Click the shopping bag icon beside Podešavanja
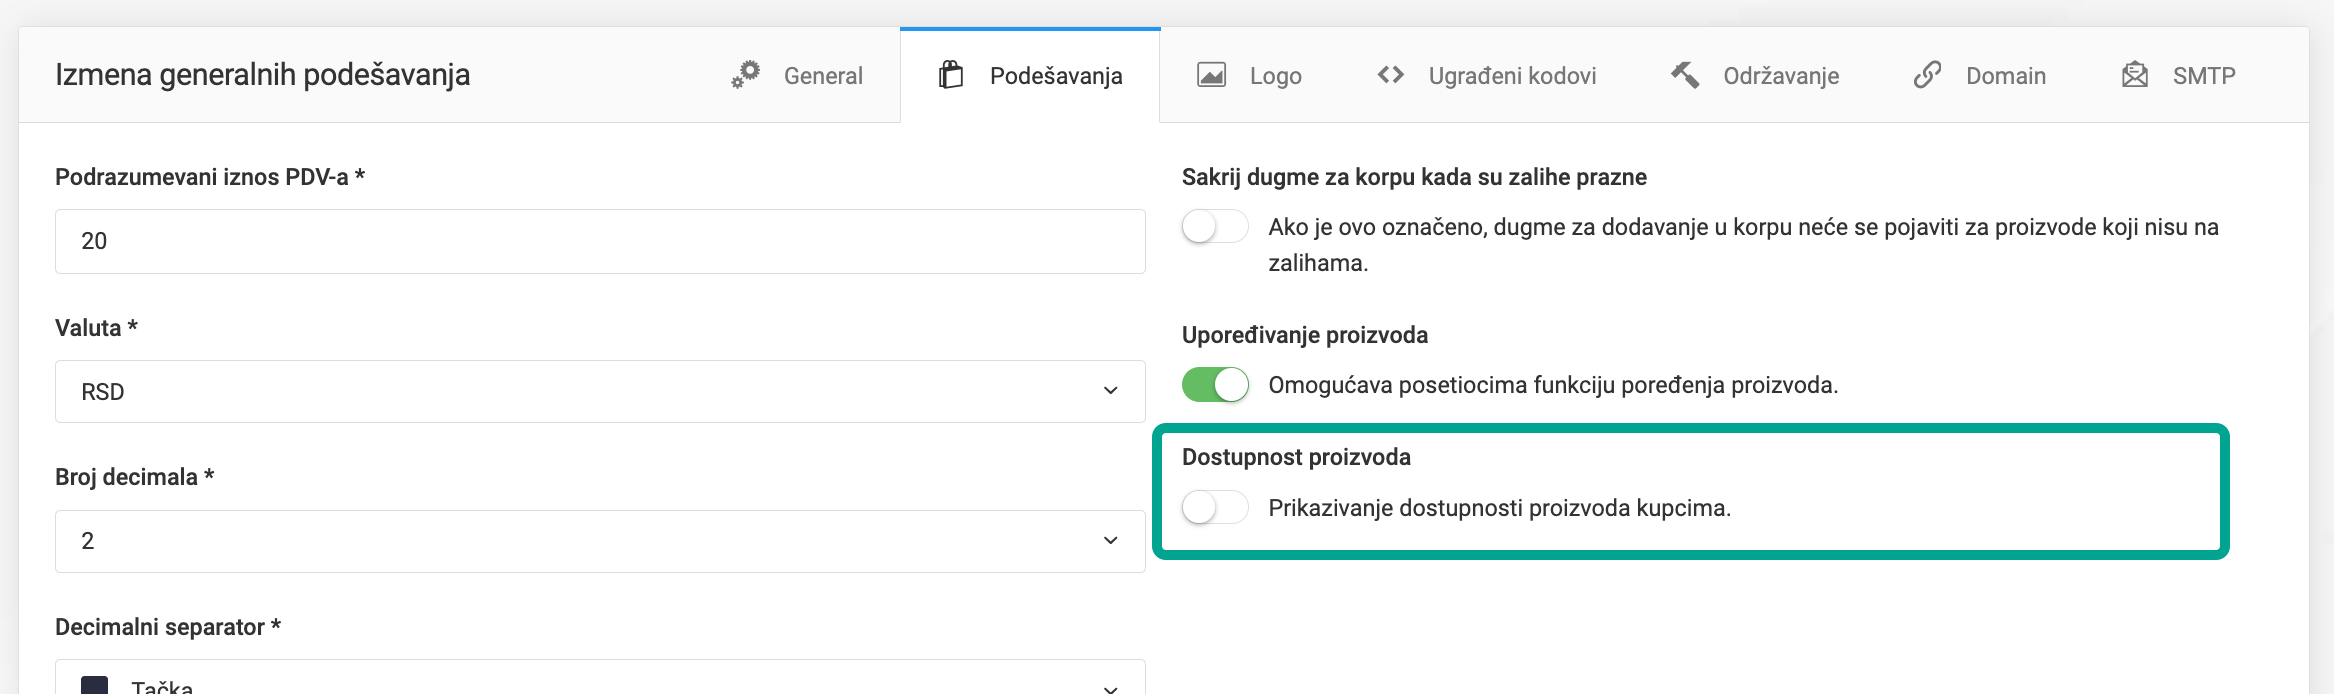The width and height of the screenshot is (2334, 694). coord(951,75)
